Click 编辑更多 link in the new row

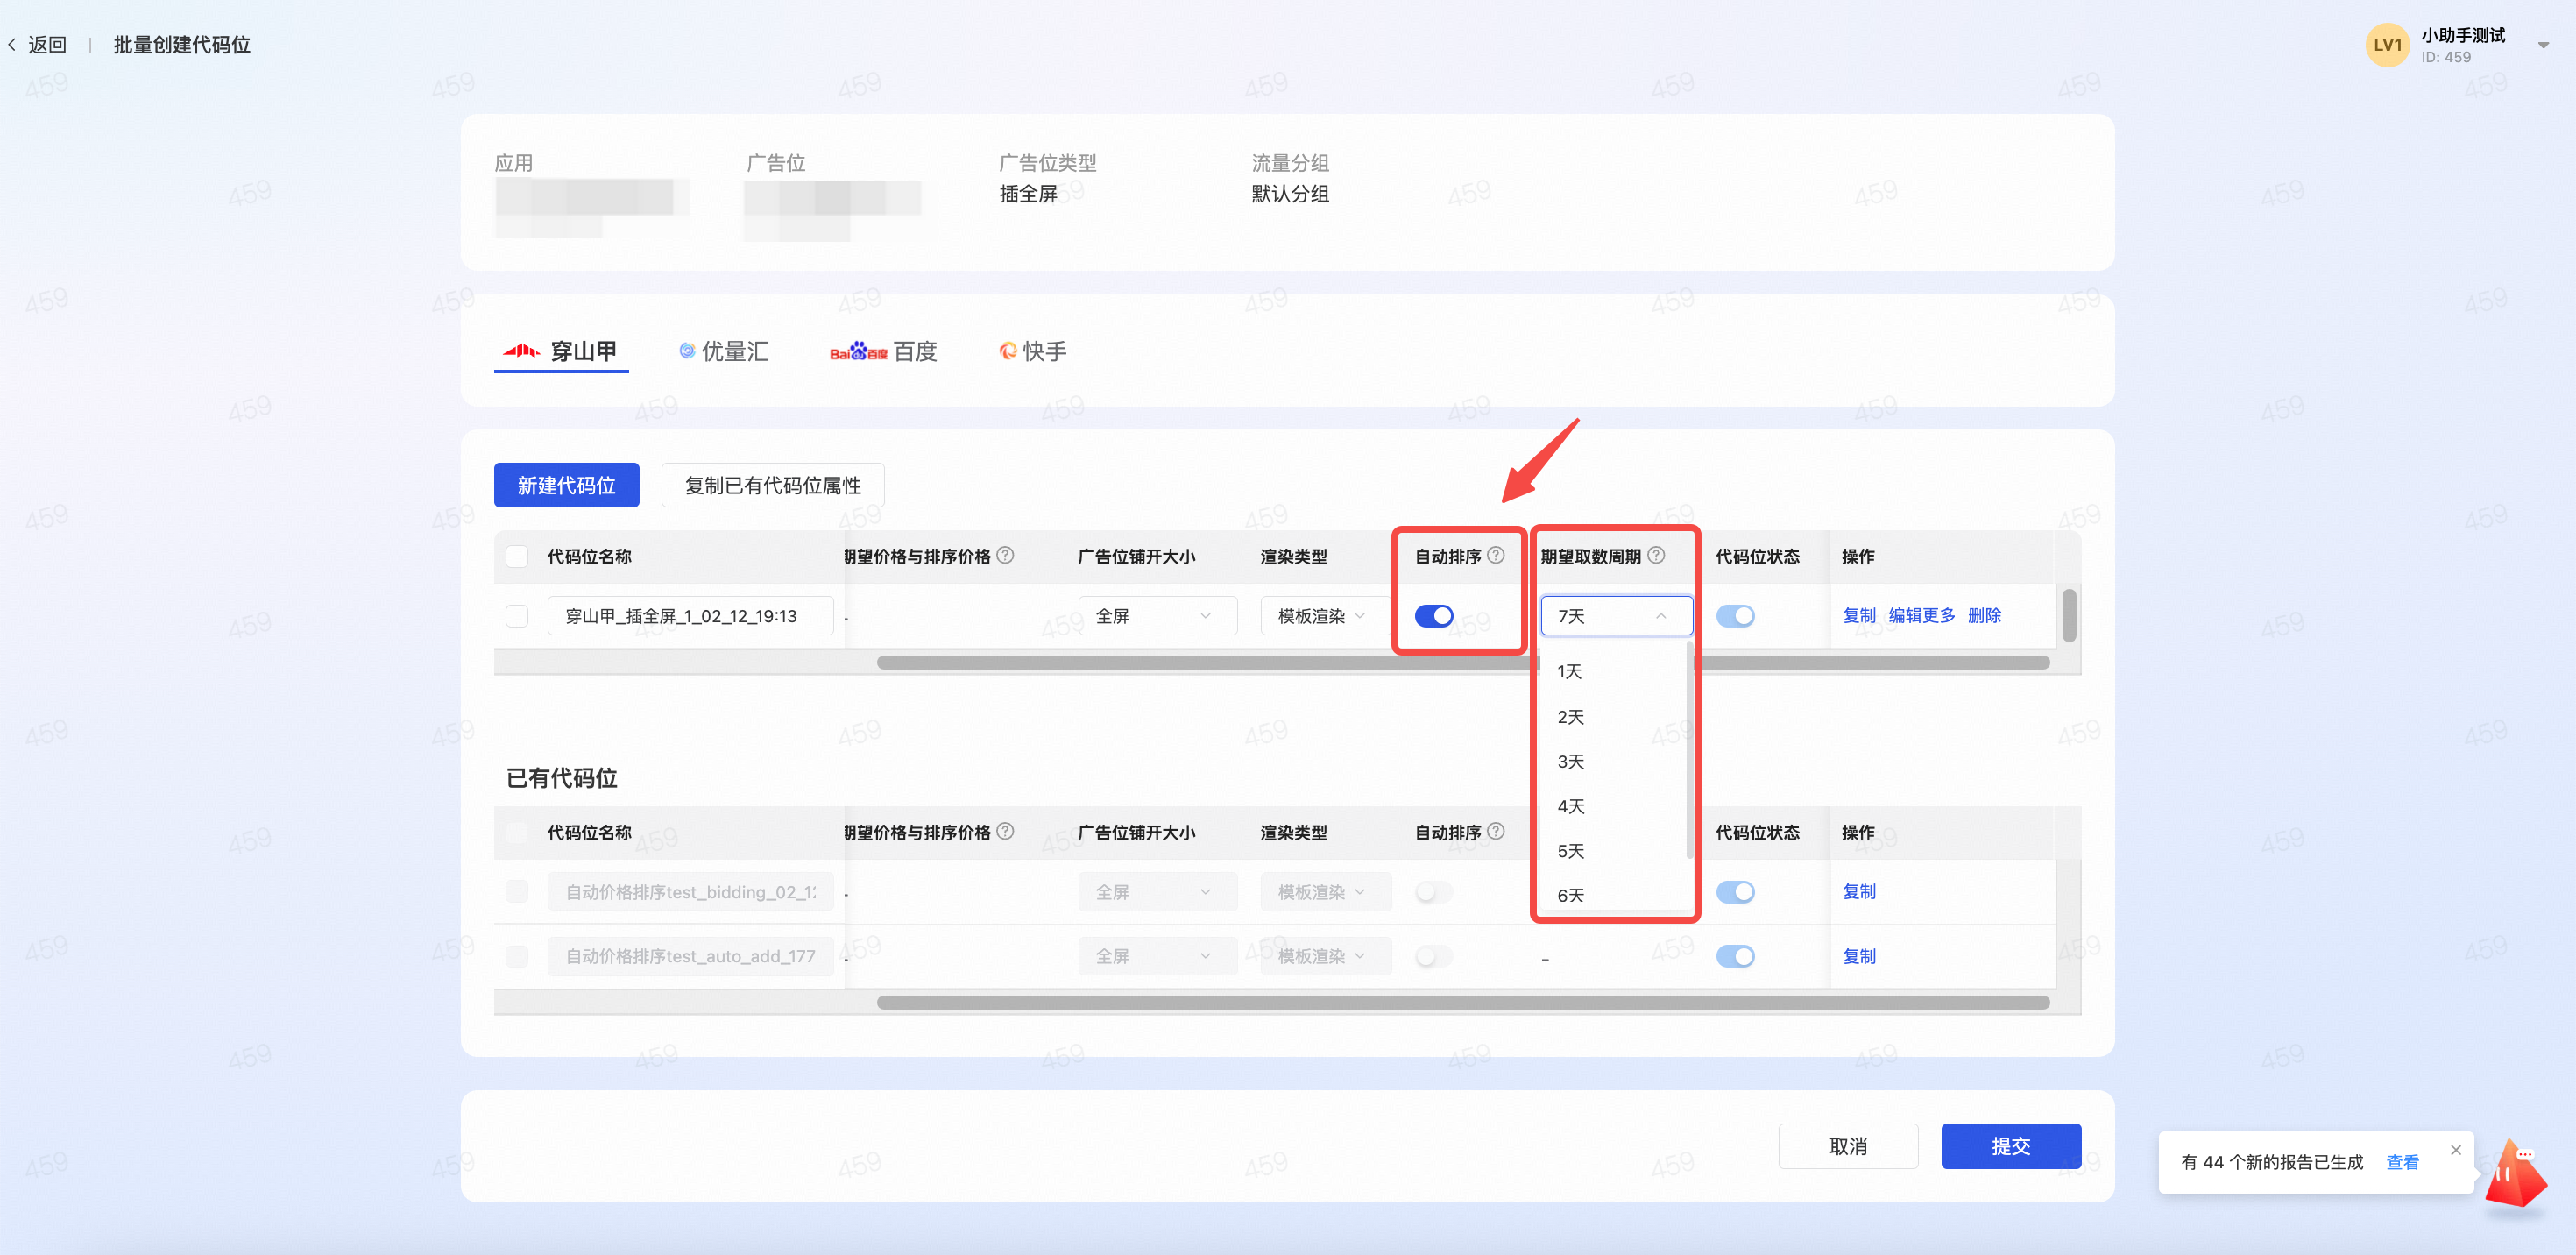click(1921, 616)
